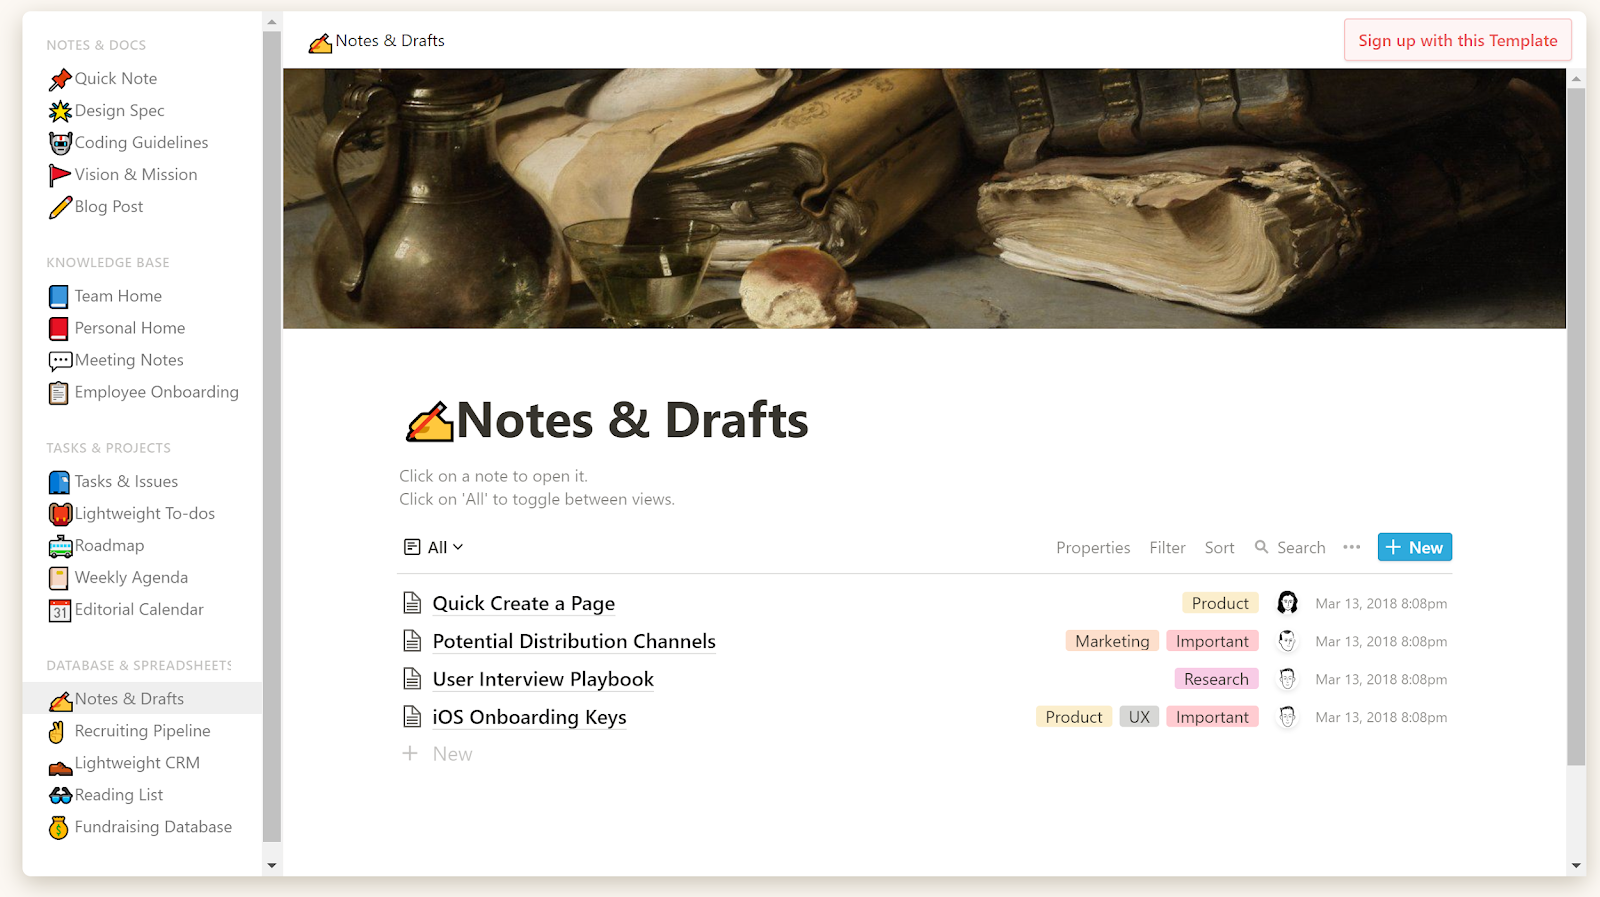Select Recruiting Pipeline in the sidebar
The height and width of the screenshot is (897, 1600).
142,731
